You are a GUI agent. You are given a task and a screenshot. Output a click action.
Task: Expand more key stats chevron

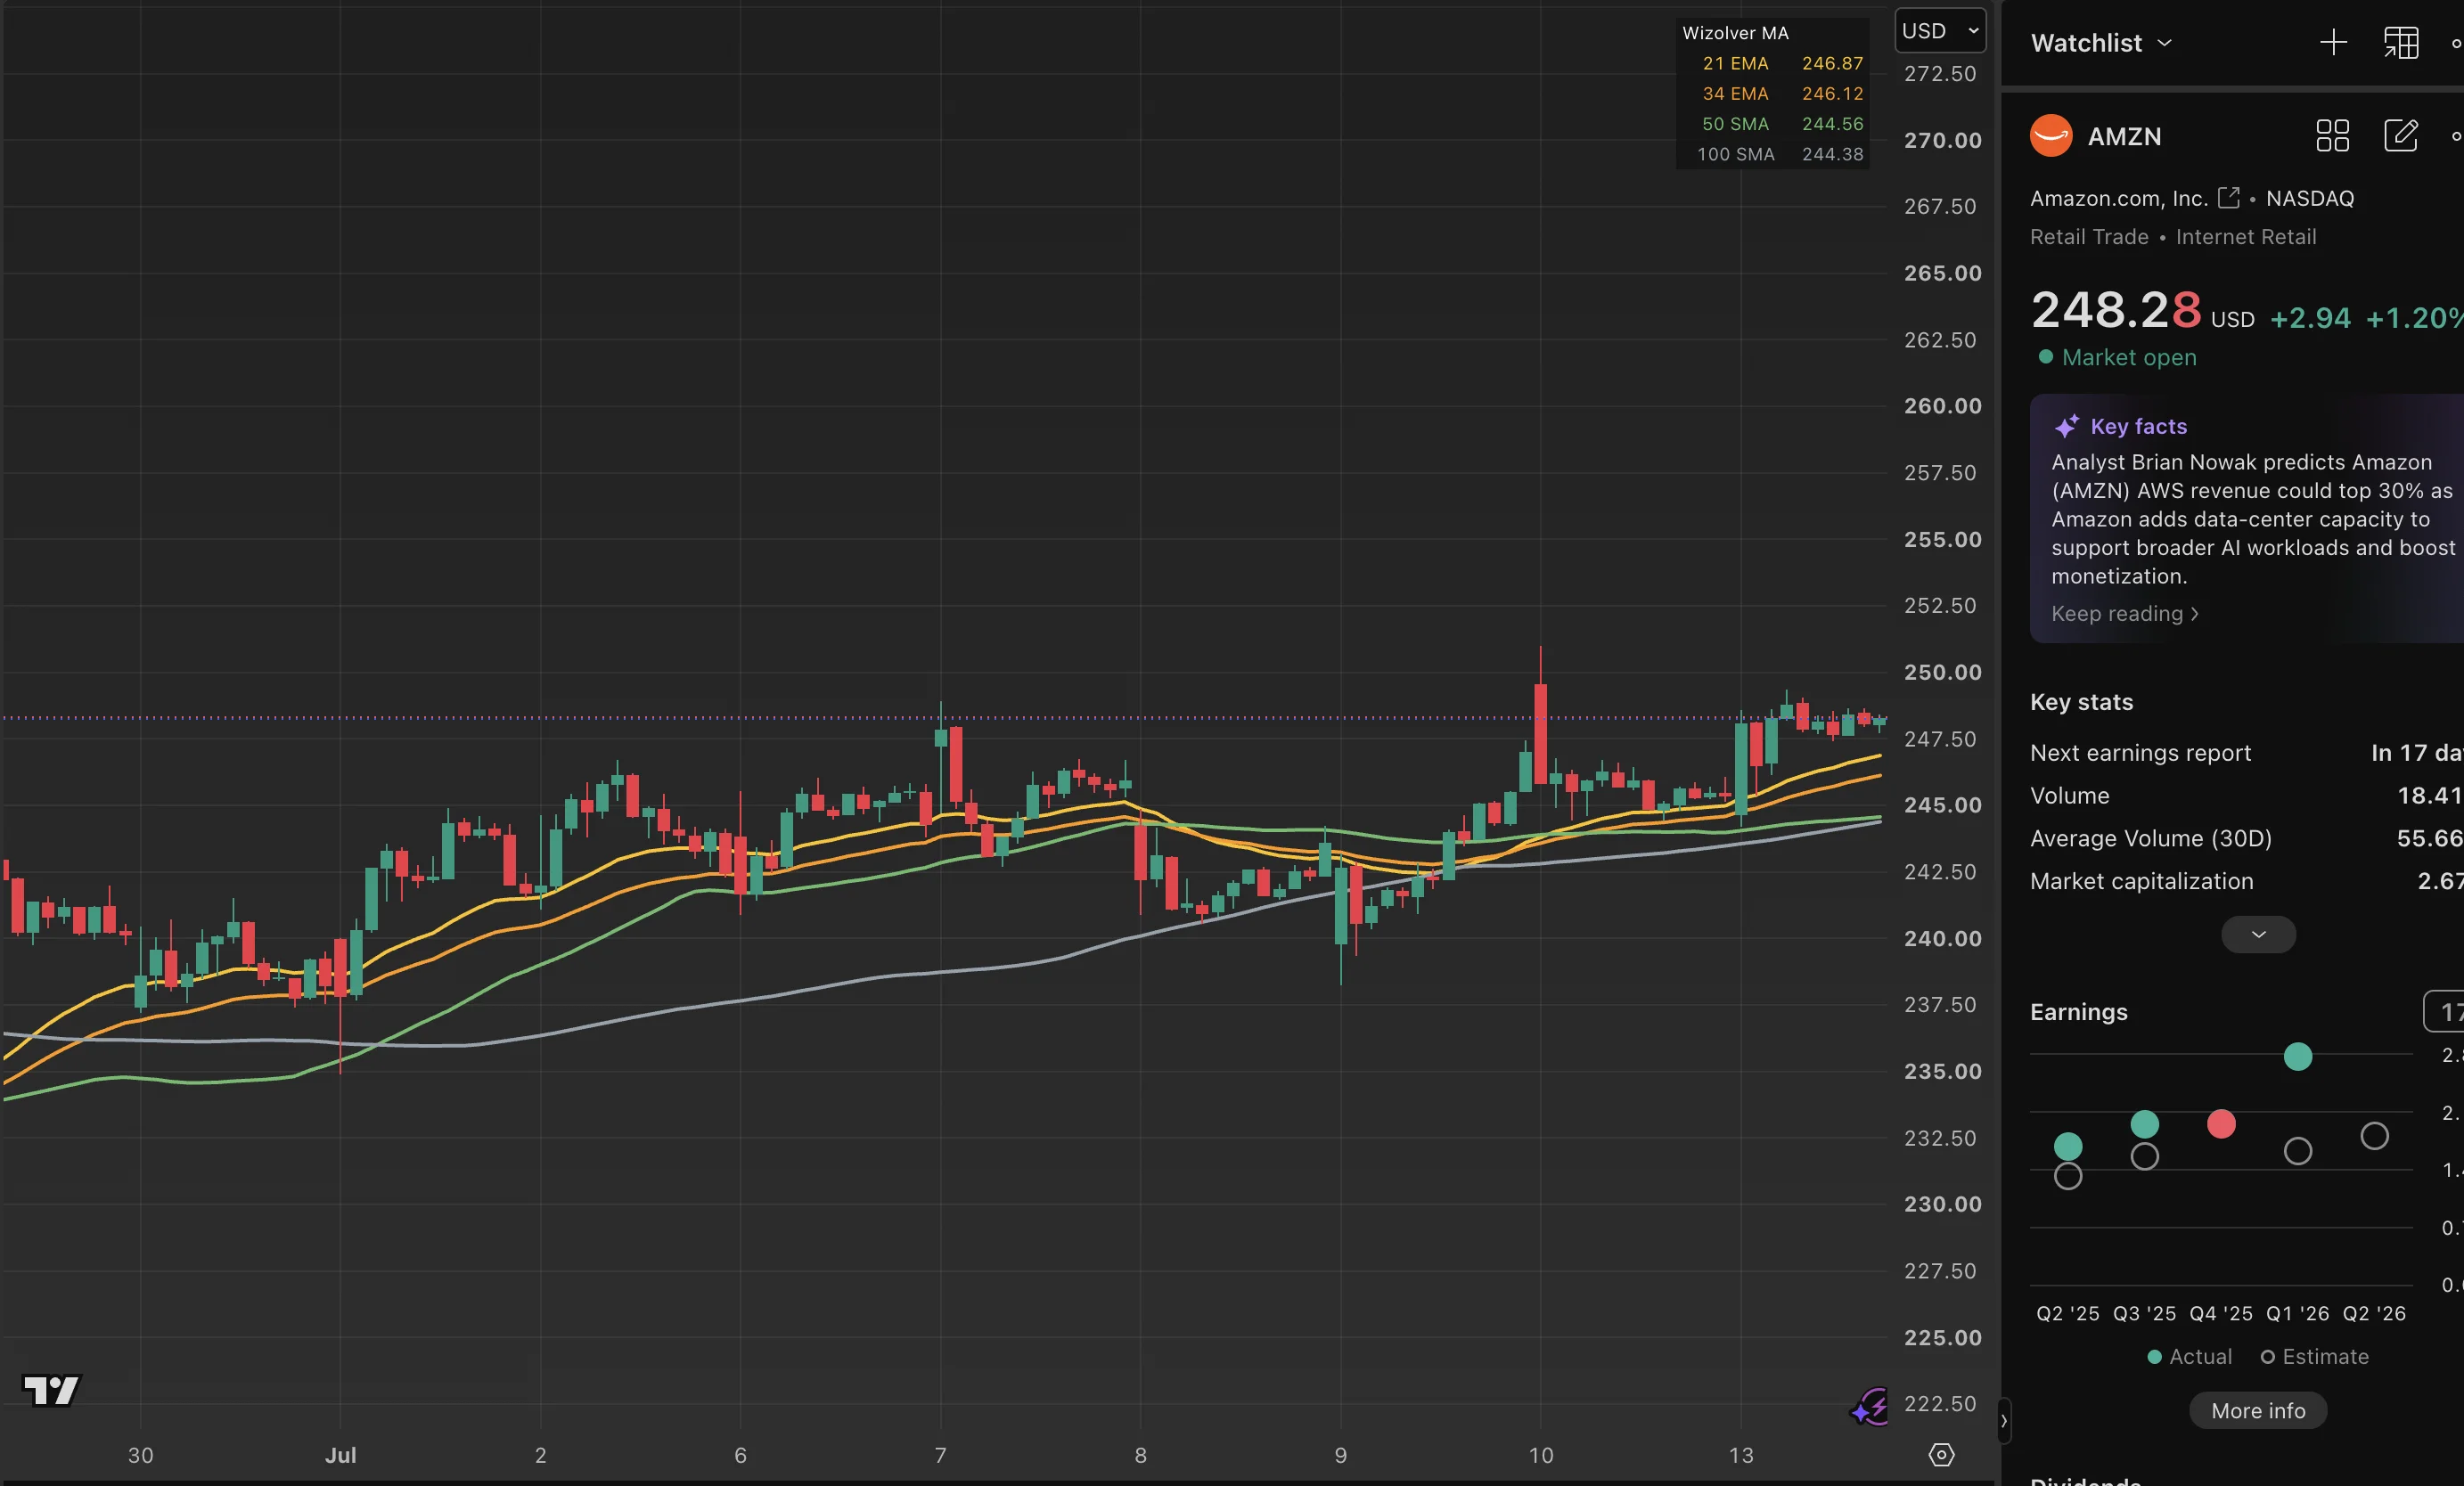[2258, 934]
